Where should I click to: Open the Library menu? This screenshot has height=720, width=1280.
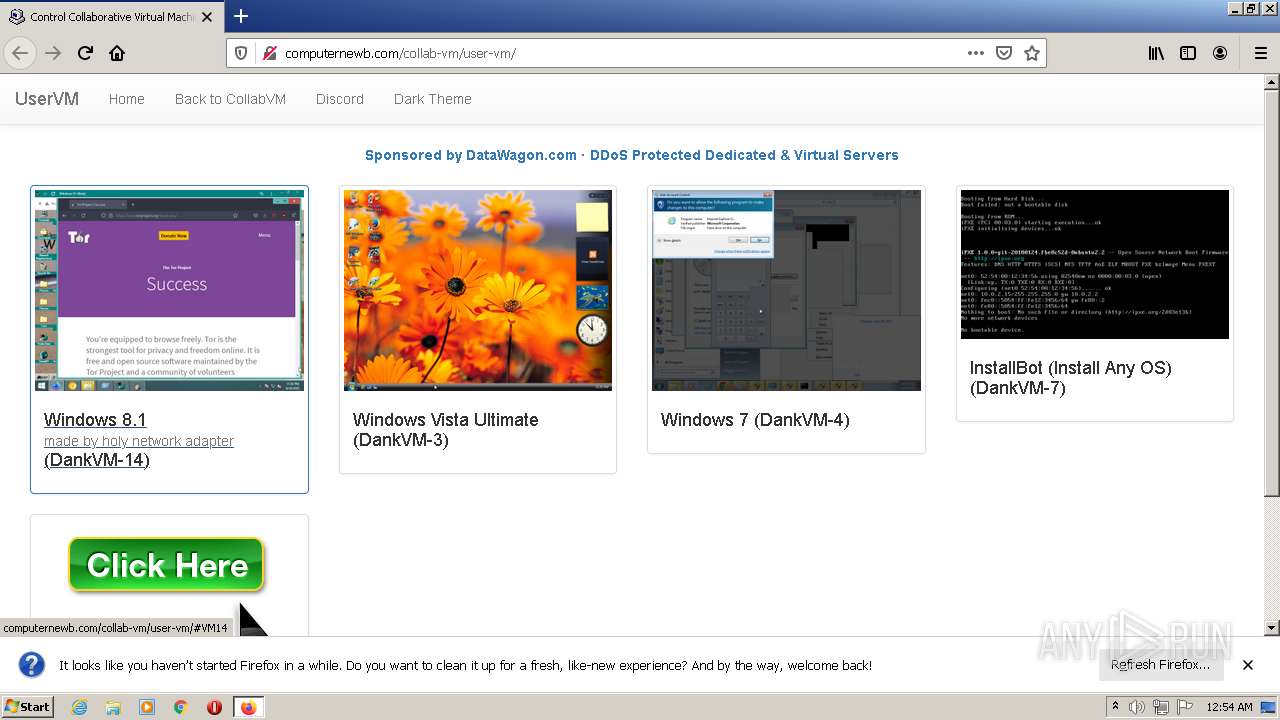[1156, 53]
